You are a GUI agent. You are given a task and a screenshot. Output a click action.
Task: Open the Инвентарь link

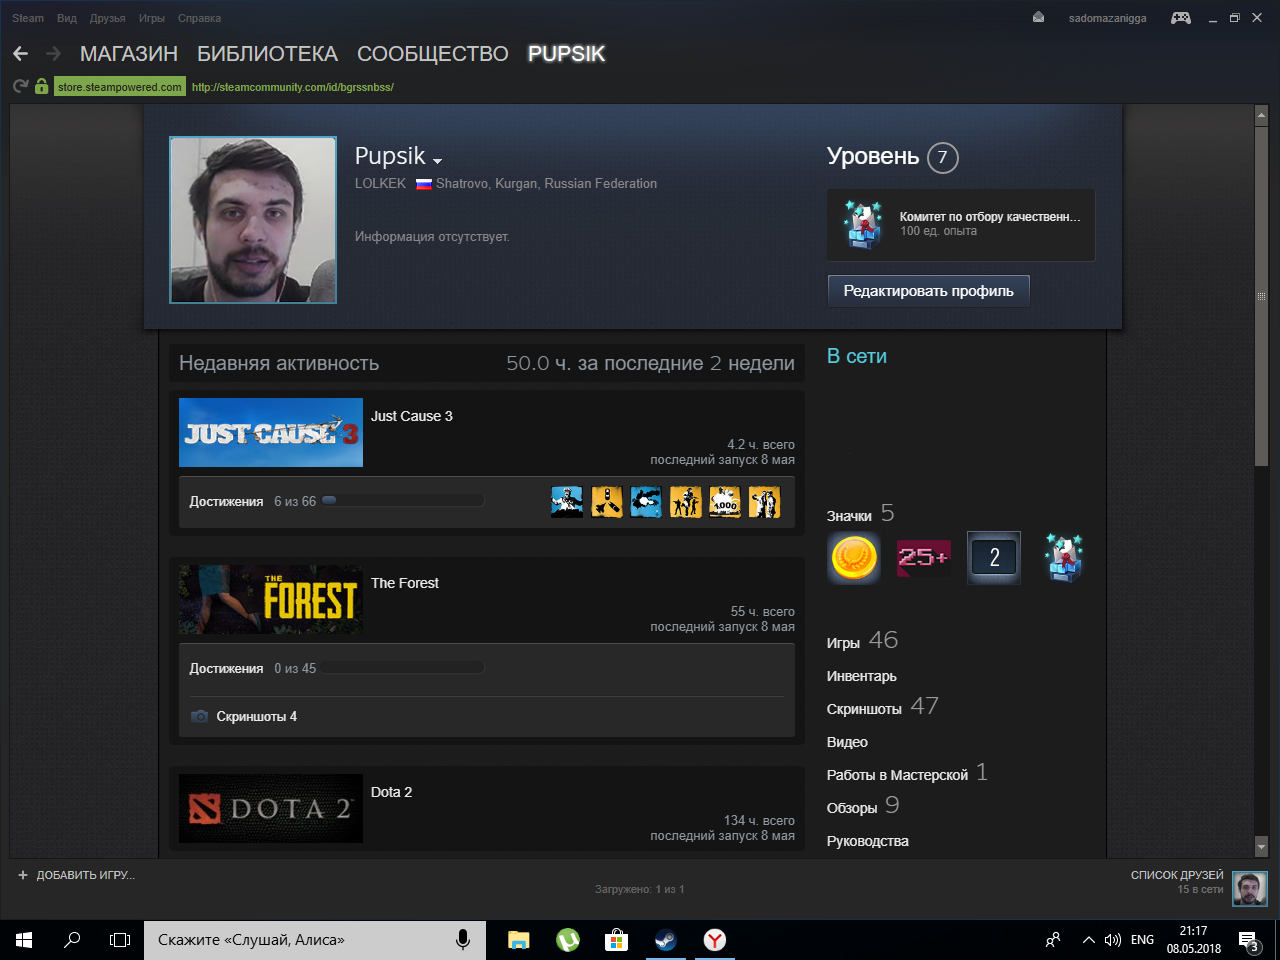click(x=862, y=676)
